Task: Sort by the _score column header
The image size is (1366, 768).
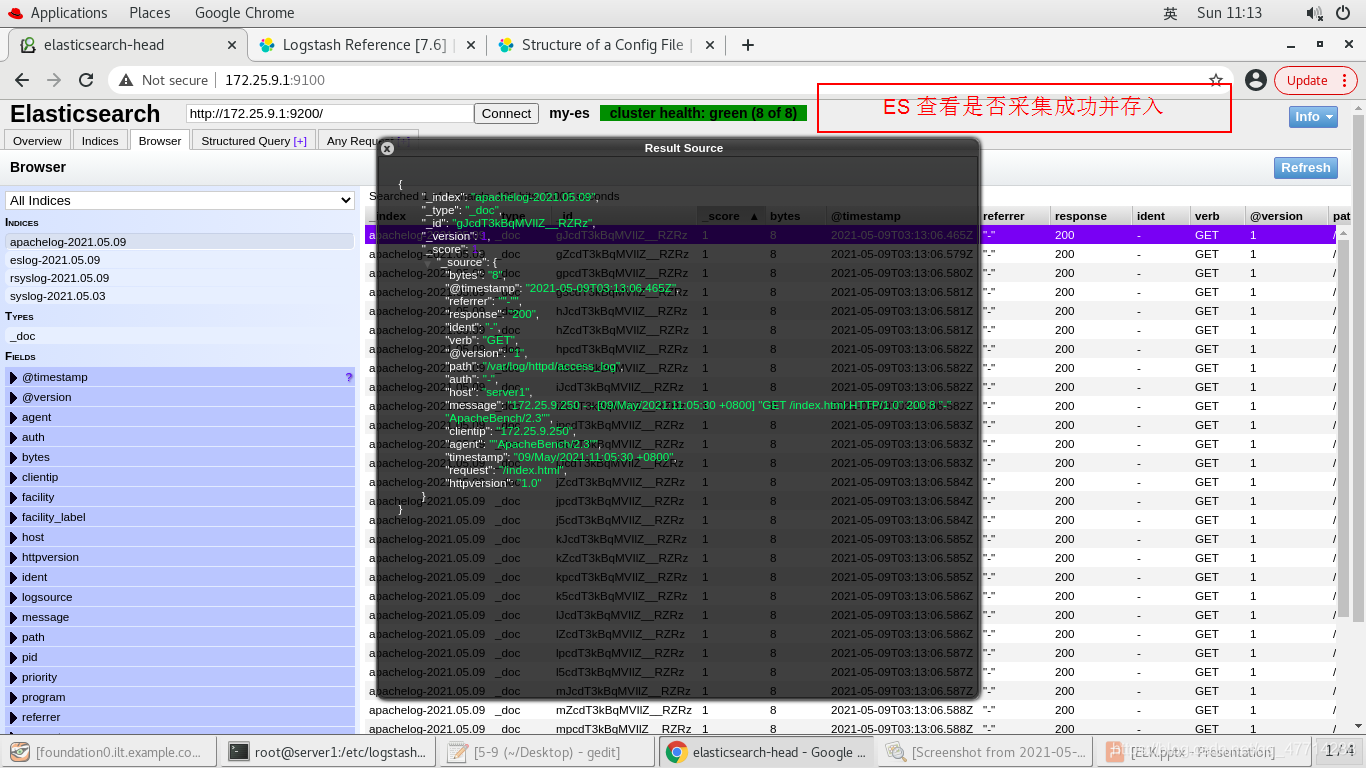Action: 731,216
